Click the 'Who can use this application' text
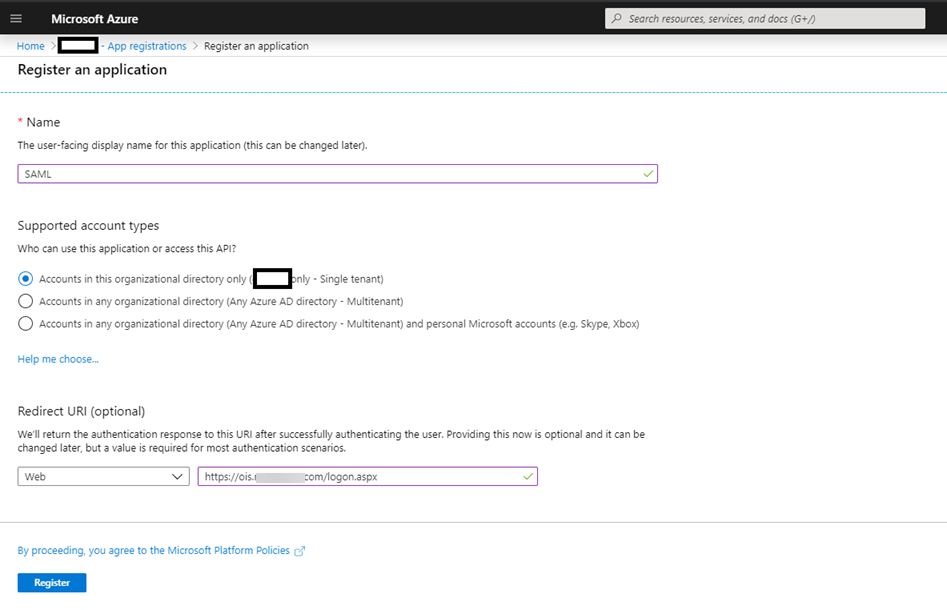Screen dimensions: 947x610 [x=127, y=248]
